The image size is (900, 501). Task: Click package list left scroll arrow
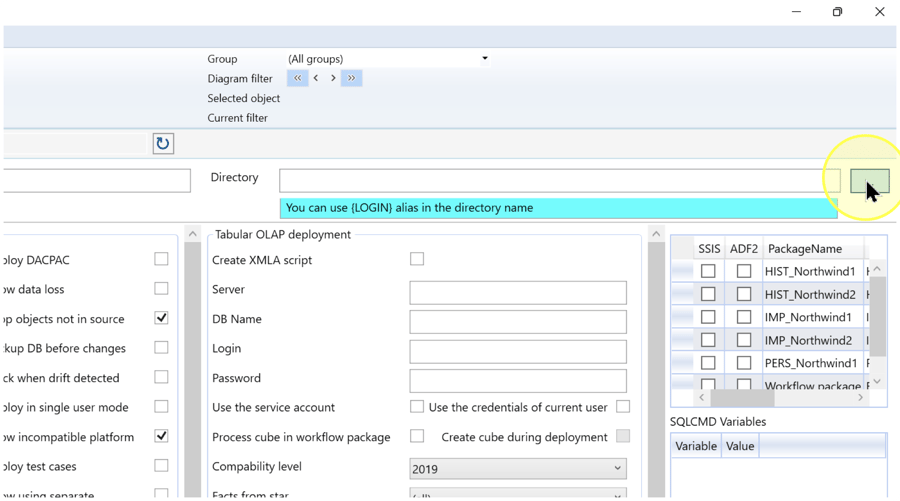(701, 397)
